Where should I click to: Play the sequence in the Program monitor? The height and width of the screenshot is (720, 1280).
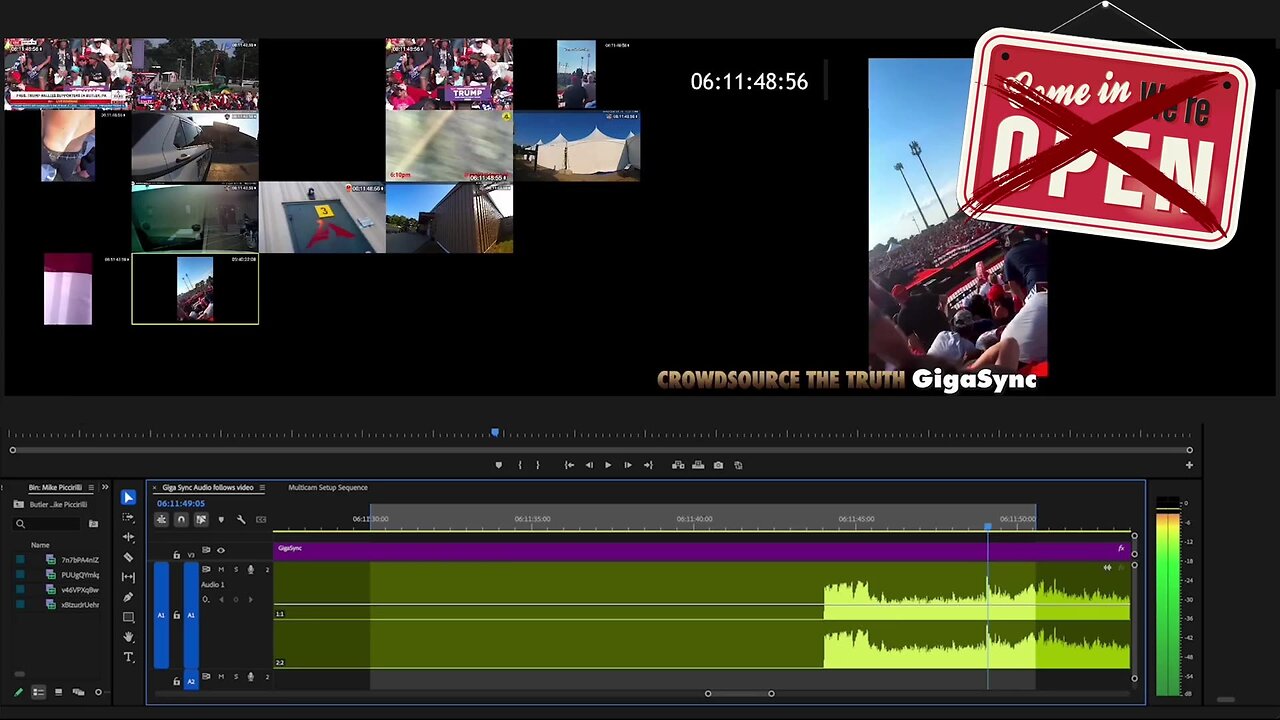(x=608, y=465)
